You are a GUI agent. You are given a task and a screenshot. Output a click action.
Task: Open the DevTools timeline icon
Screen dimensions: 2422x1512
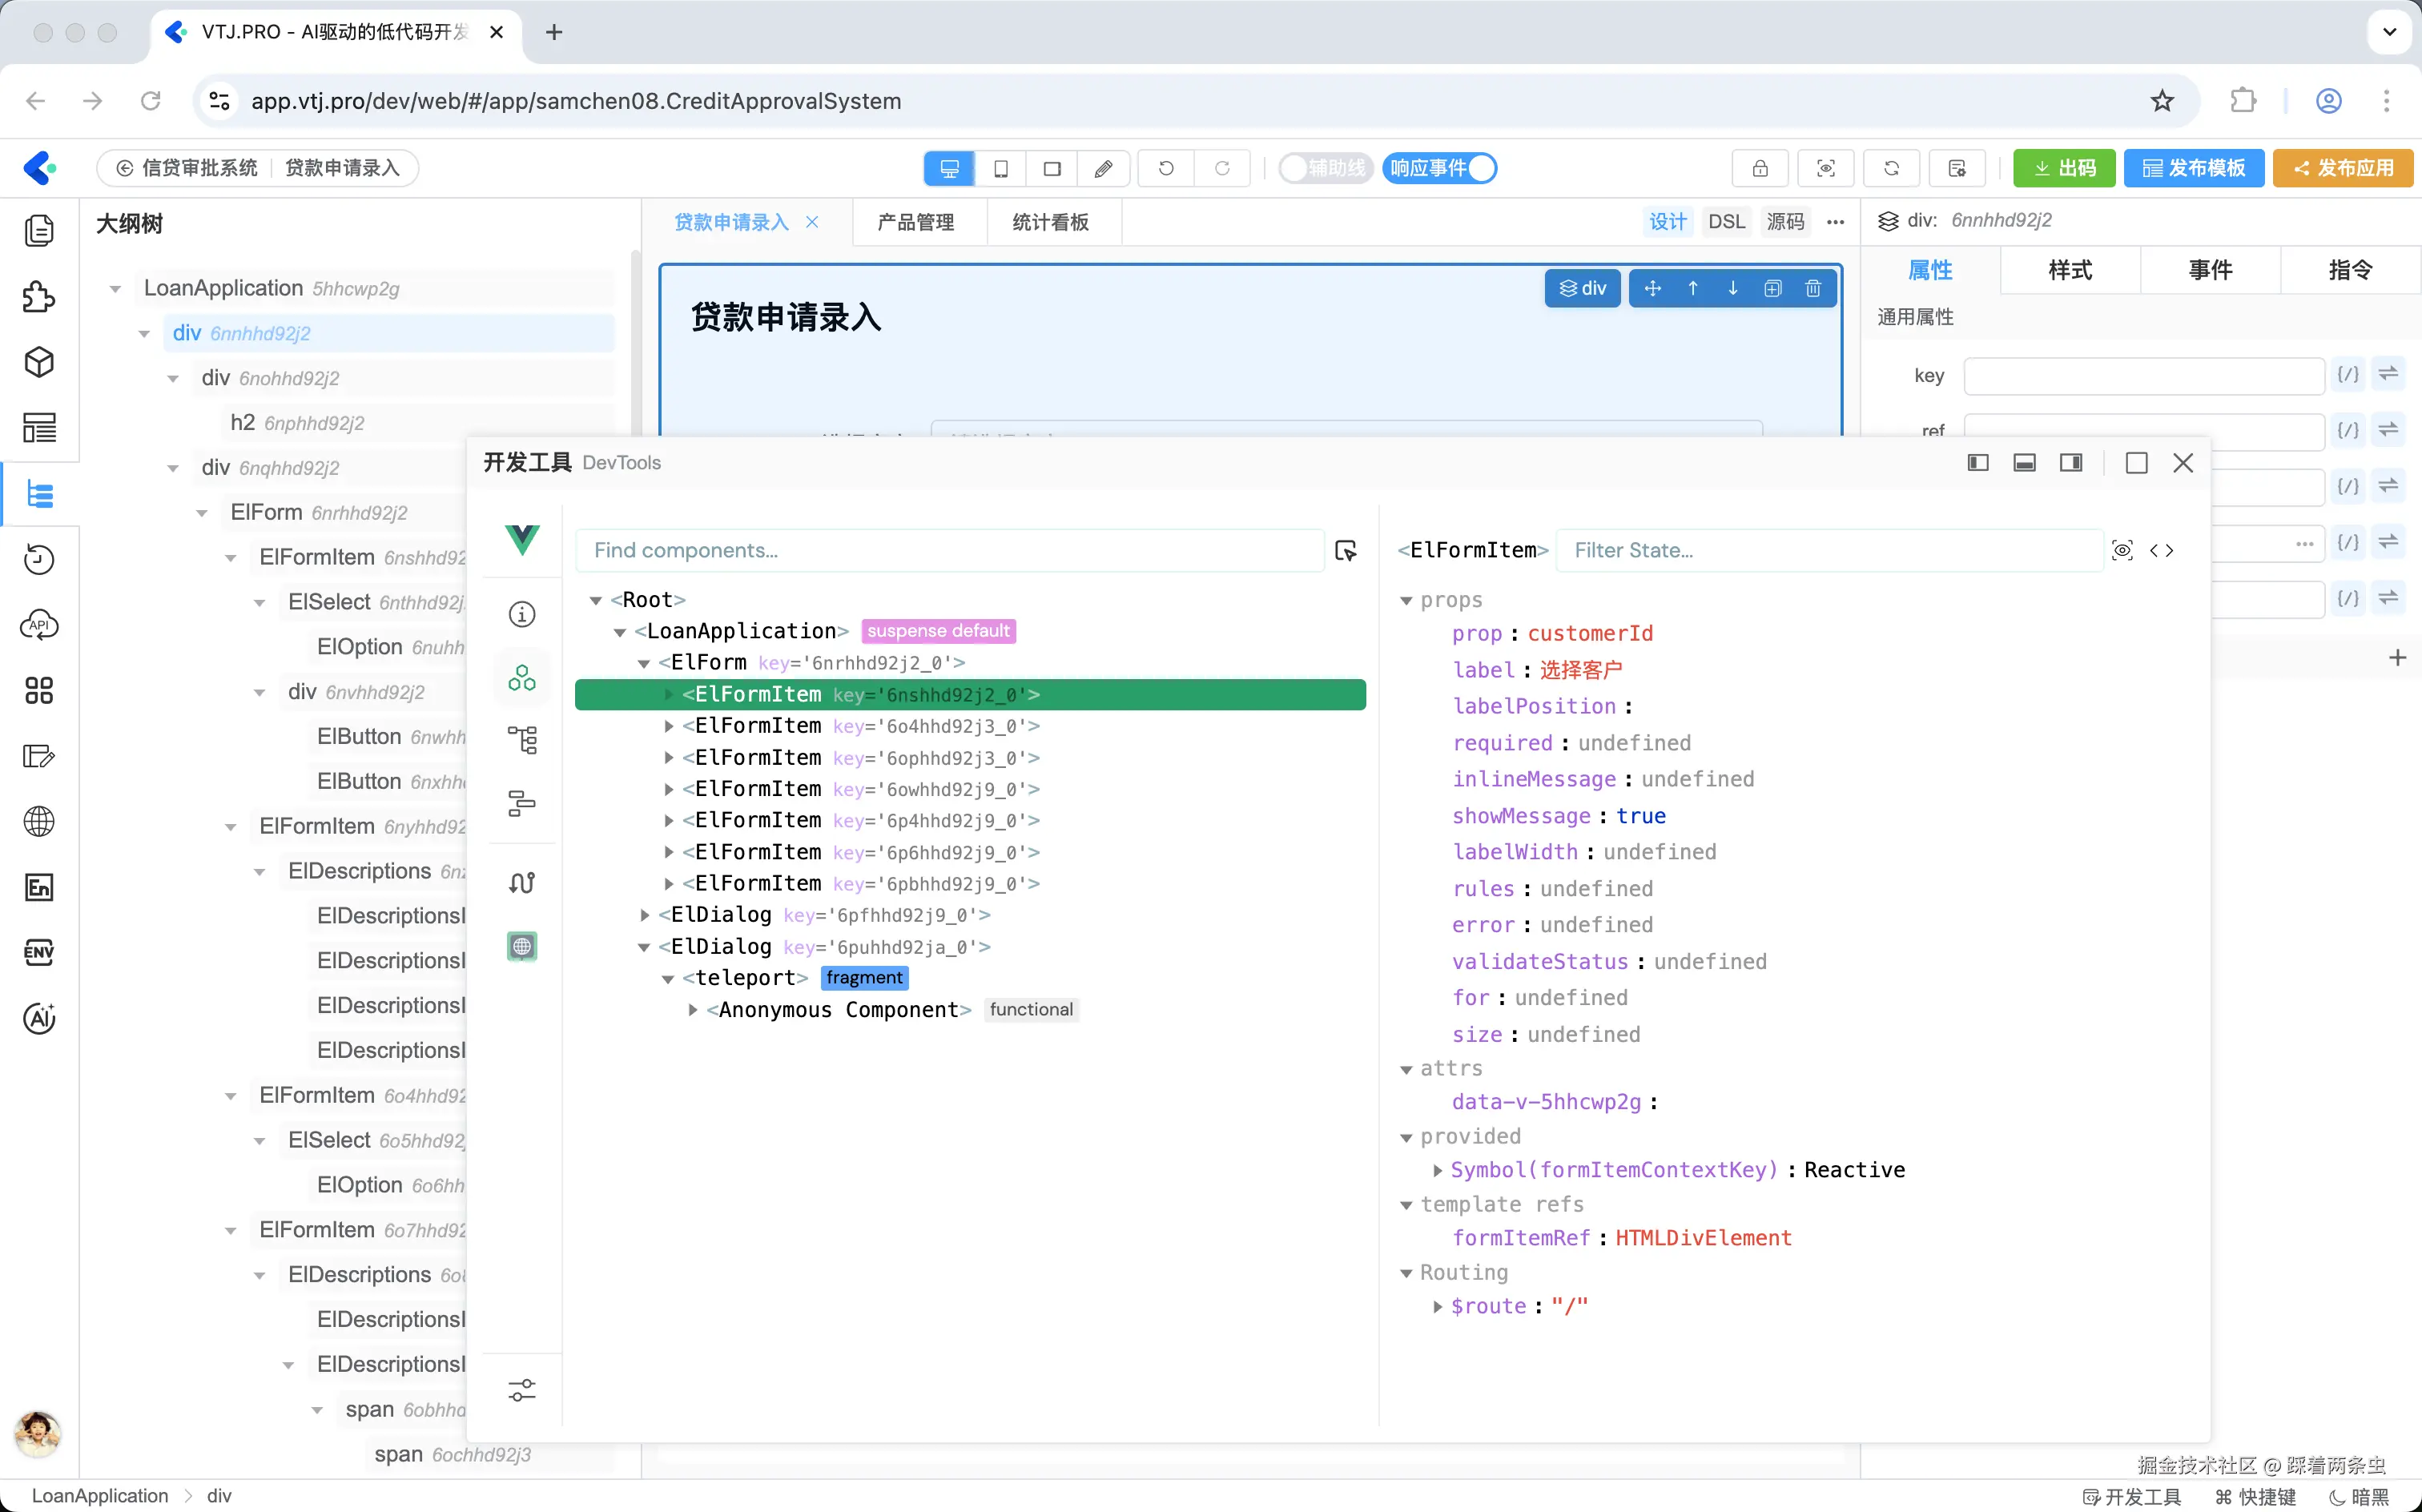pos(522,803)
